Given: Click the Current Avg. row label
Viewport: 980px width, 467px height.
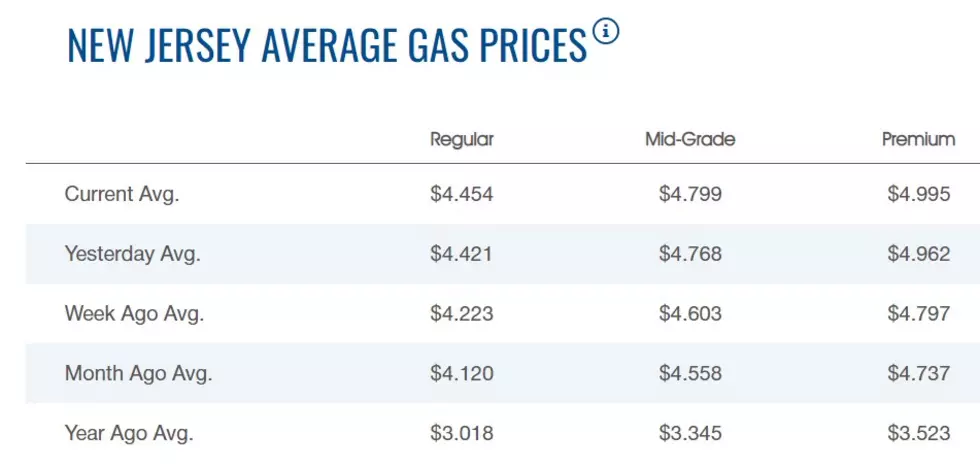Looking at the screenshot, I should click(x=122, y=194).
